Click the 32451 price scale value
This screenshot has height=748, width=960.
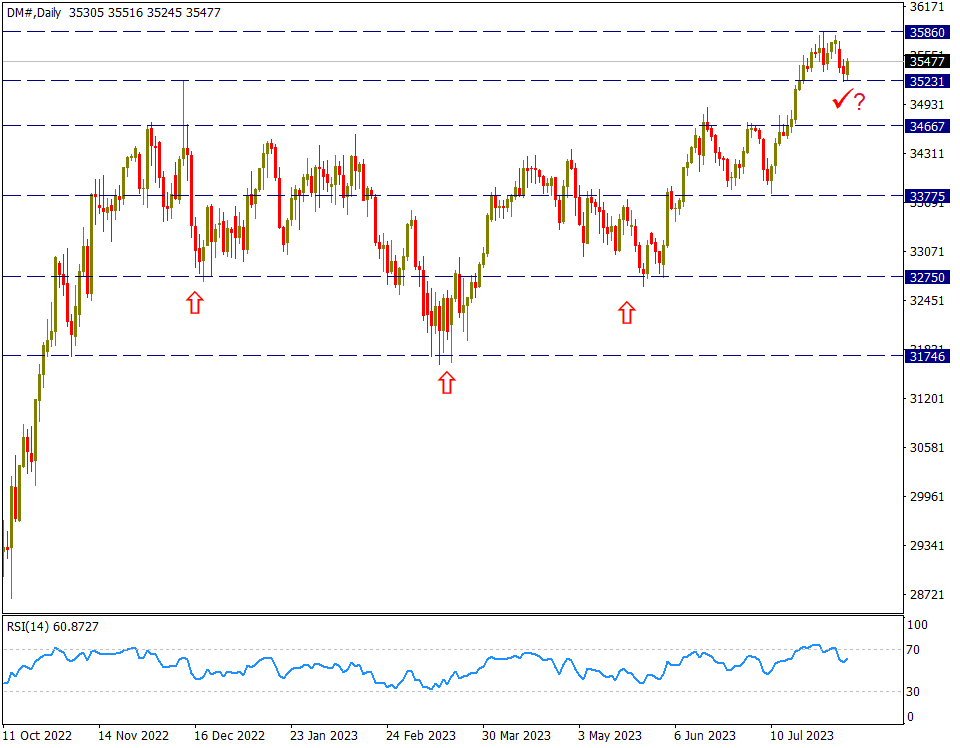click(x=927, y=301)
